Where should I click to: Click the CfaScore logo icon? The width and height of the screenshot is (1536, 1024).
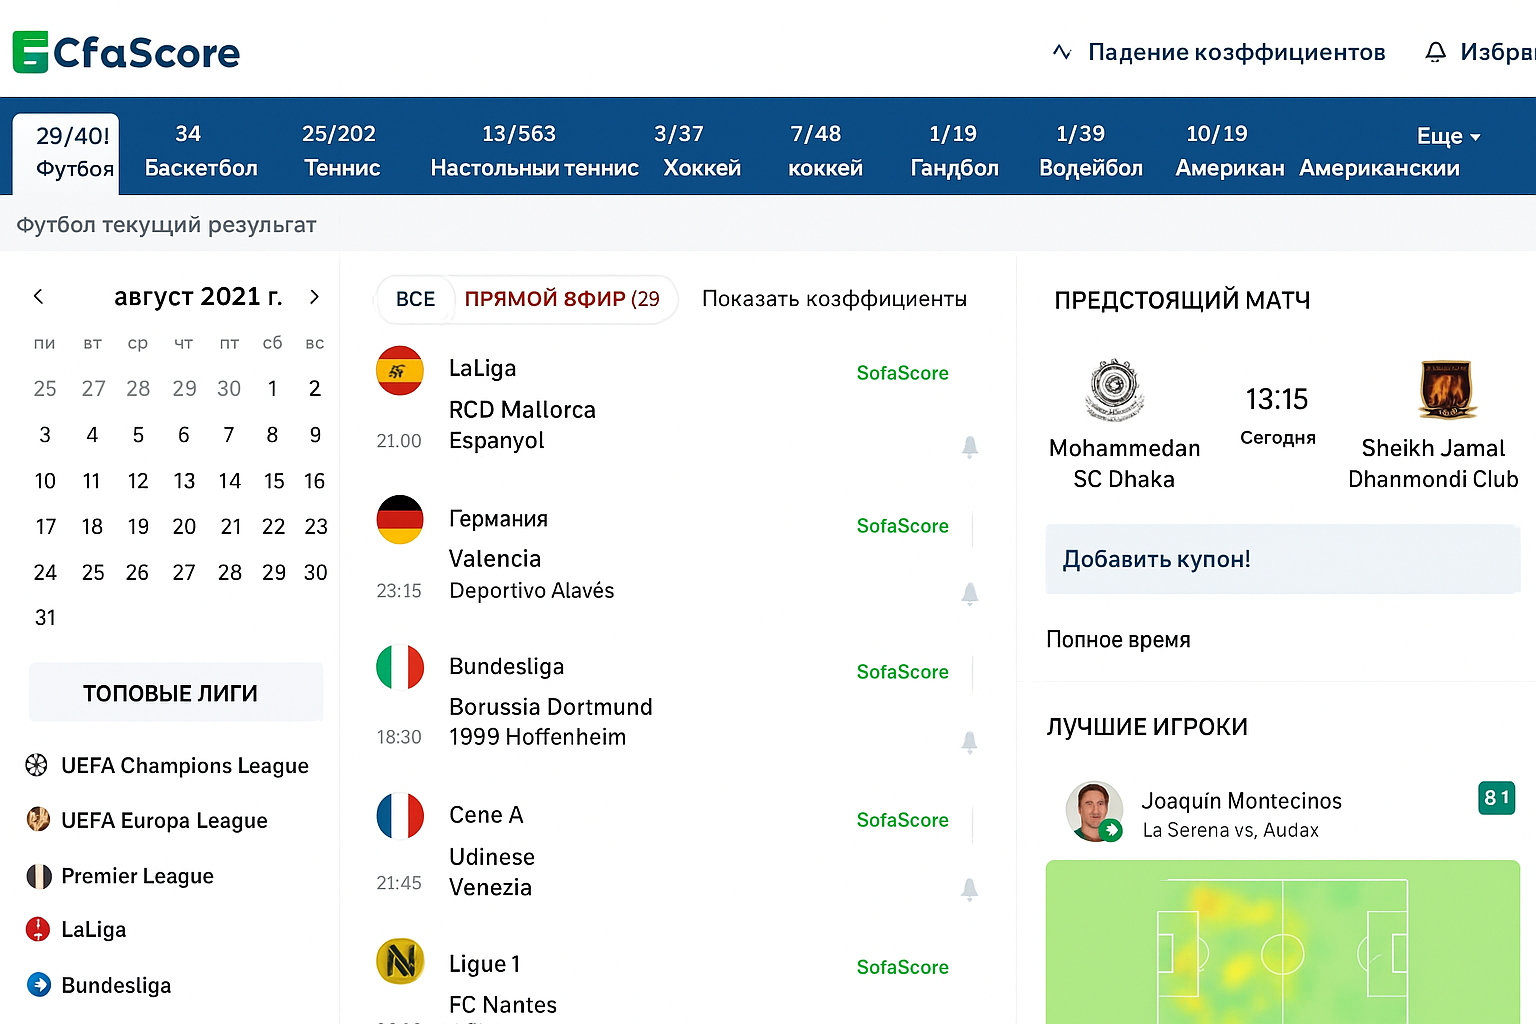pyautogui.click(x=31, y=52)
